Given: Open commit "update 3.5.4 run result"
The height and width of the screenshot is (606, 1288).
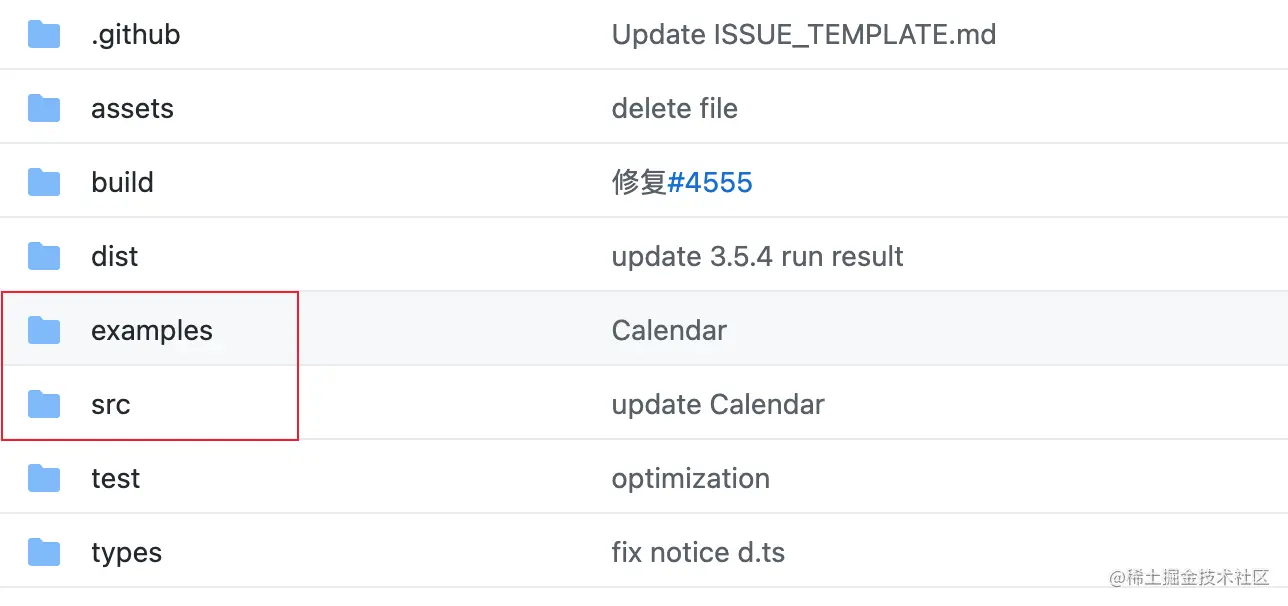Looking at the screenshot, I should pos(758,257).
